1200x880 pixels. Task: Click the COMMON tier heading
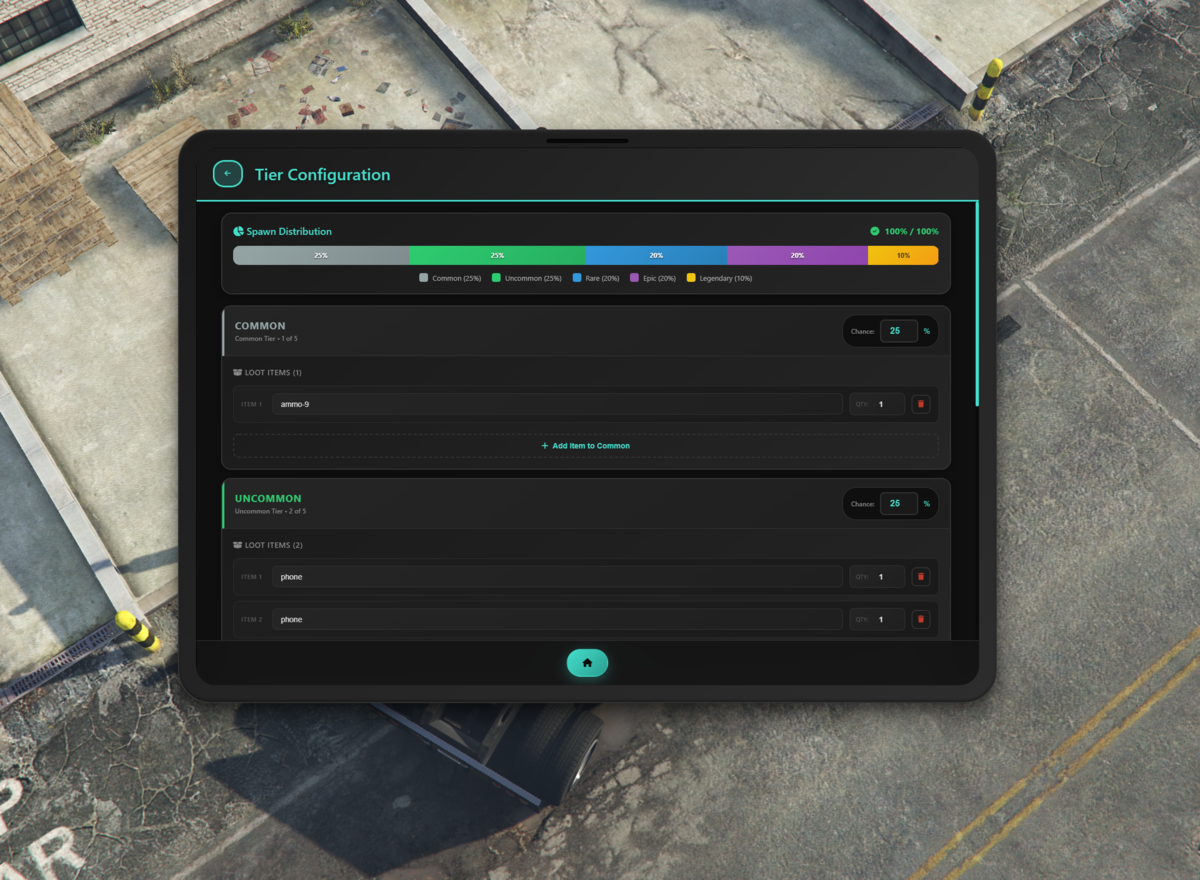tap(260, 326)
